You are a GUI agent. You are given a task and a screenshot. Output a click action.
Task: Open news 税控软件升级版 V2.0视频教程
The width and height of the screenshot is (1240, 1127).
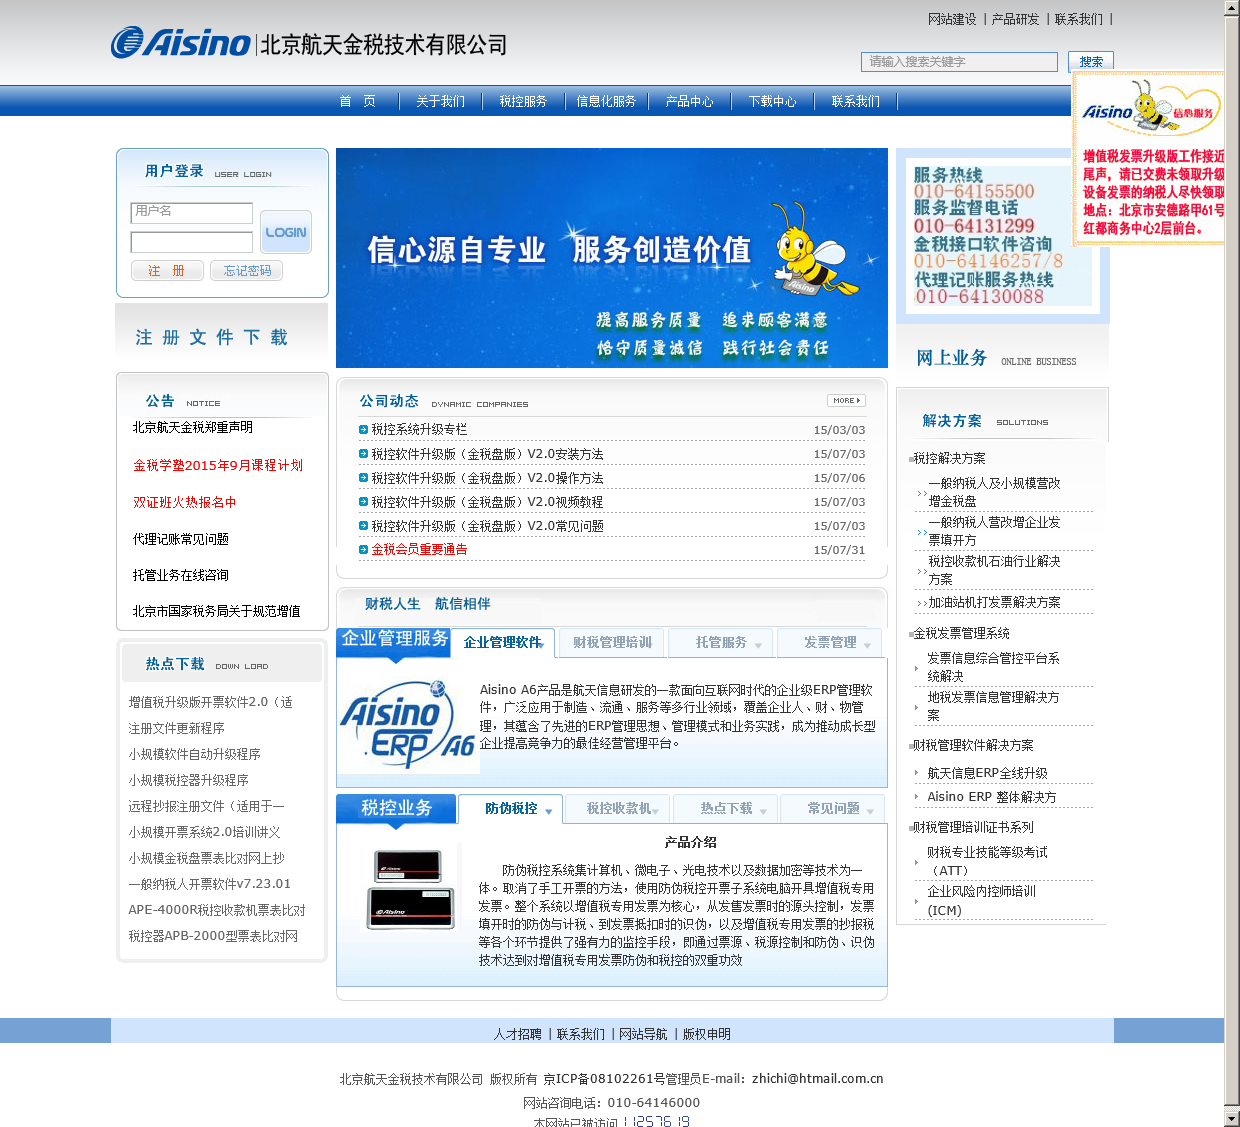pyautogui.click(x=487, y=502)
